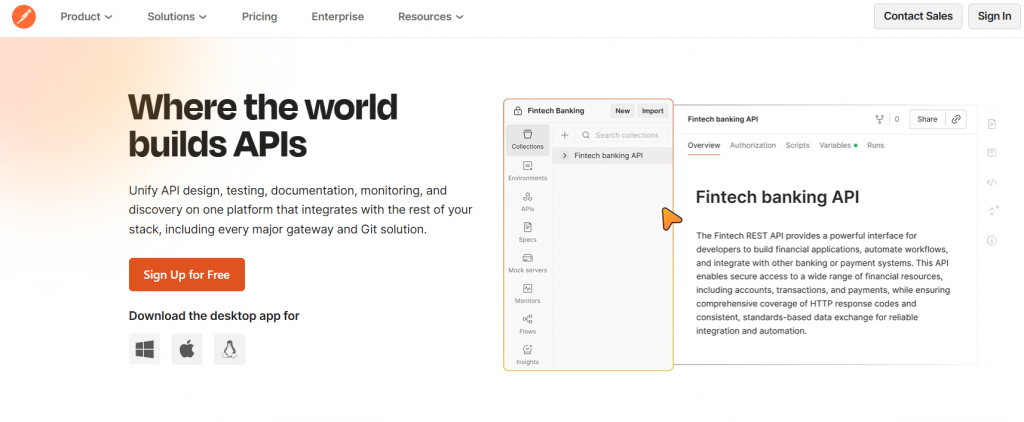Open the Pricing page
Image resolution: width=1024 pixels, height=422 pixels.
click(x=259, y=17)
